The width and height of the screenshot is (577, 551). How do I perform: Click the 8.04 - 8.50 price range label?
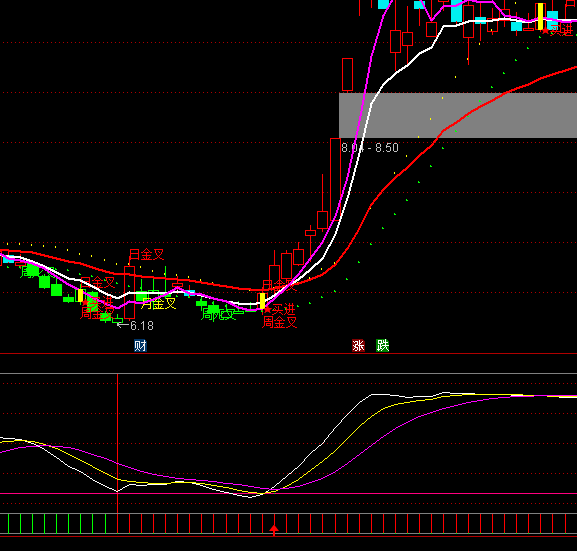point(370,148)
